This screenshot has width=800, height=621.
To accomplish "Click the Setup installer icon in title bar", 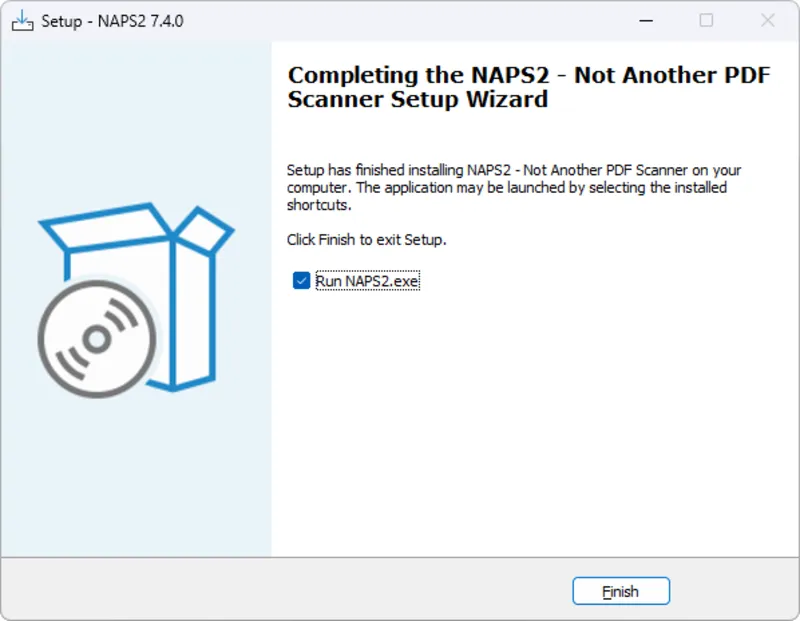I will pos(22,21).
